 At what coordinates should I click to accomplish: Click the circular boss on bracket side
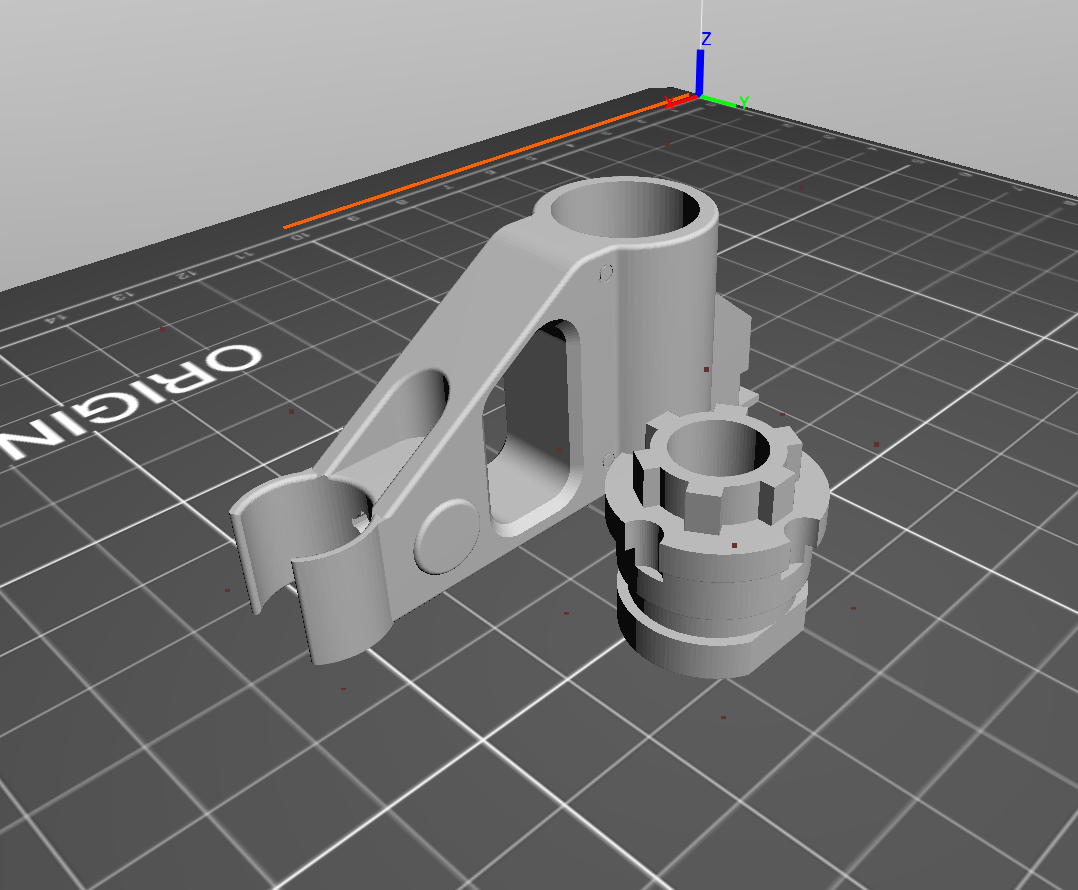(447, 537)
